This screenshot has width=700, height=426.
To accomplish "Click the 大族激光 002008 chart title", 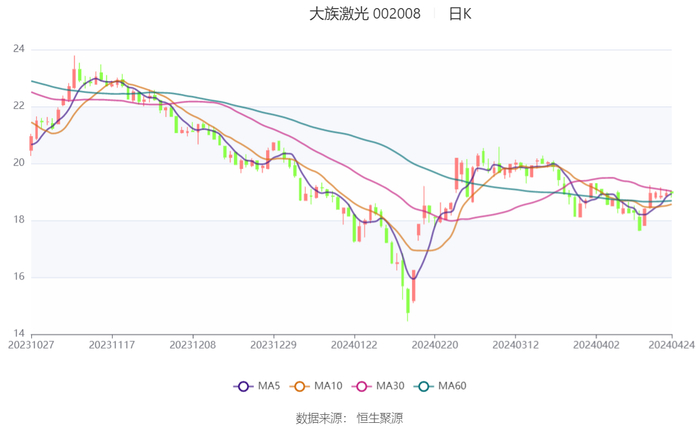I will pos(364,14).
